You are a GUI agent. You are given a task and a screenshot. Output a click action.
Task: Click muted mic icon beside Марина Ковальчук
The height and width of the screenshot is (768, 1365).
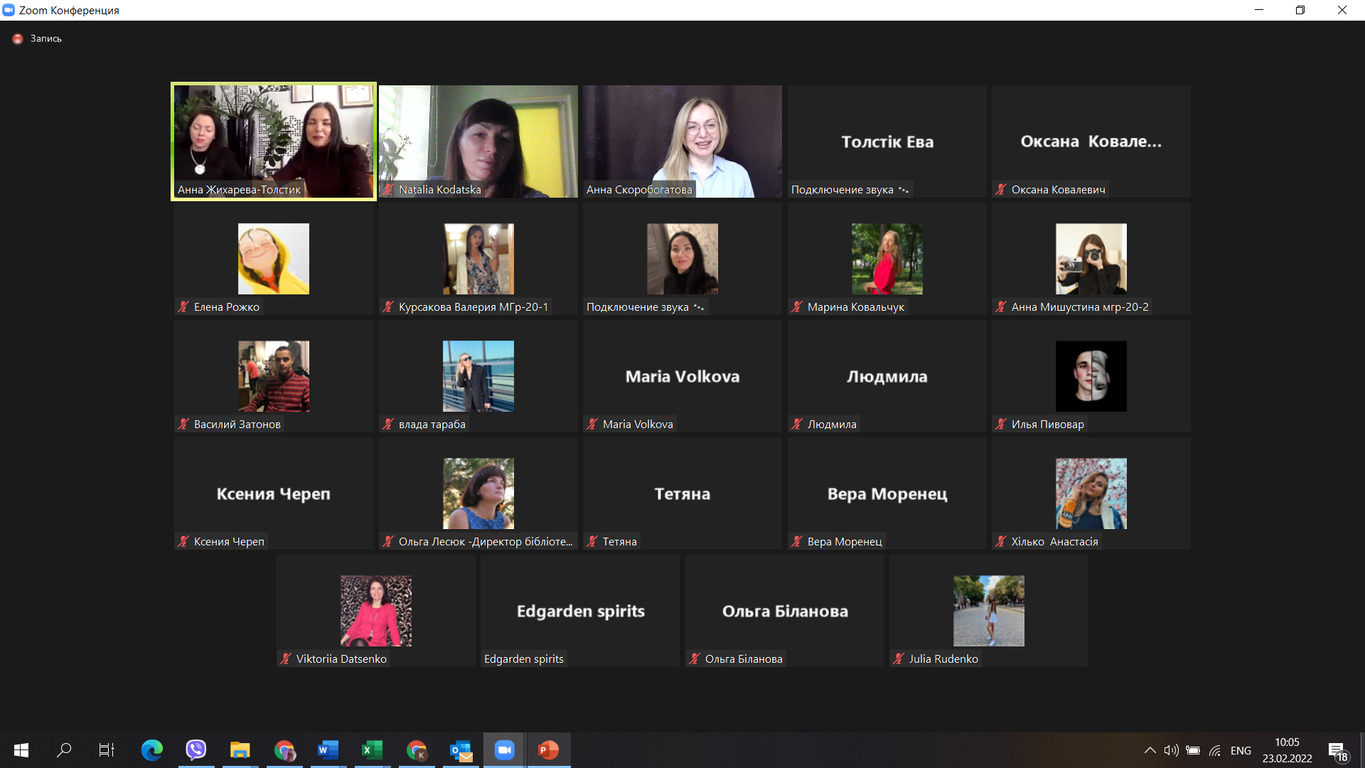pyautogui.click(x=797, y=307)
